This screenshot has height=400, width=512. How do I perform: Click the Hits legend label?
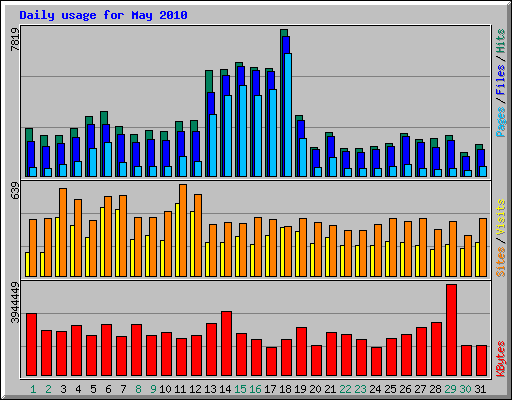pos(501,41)
